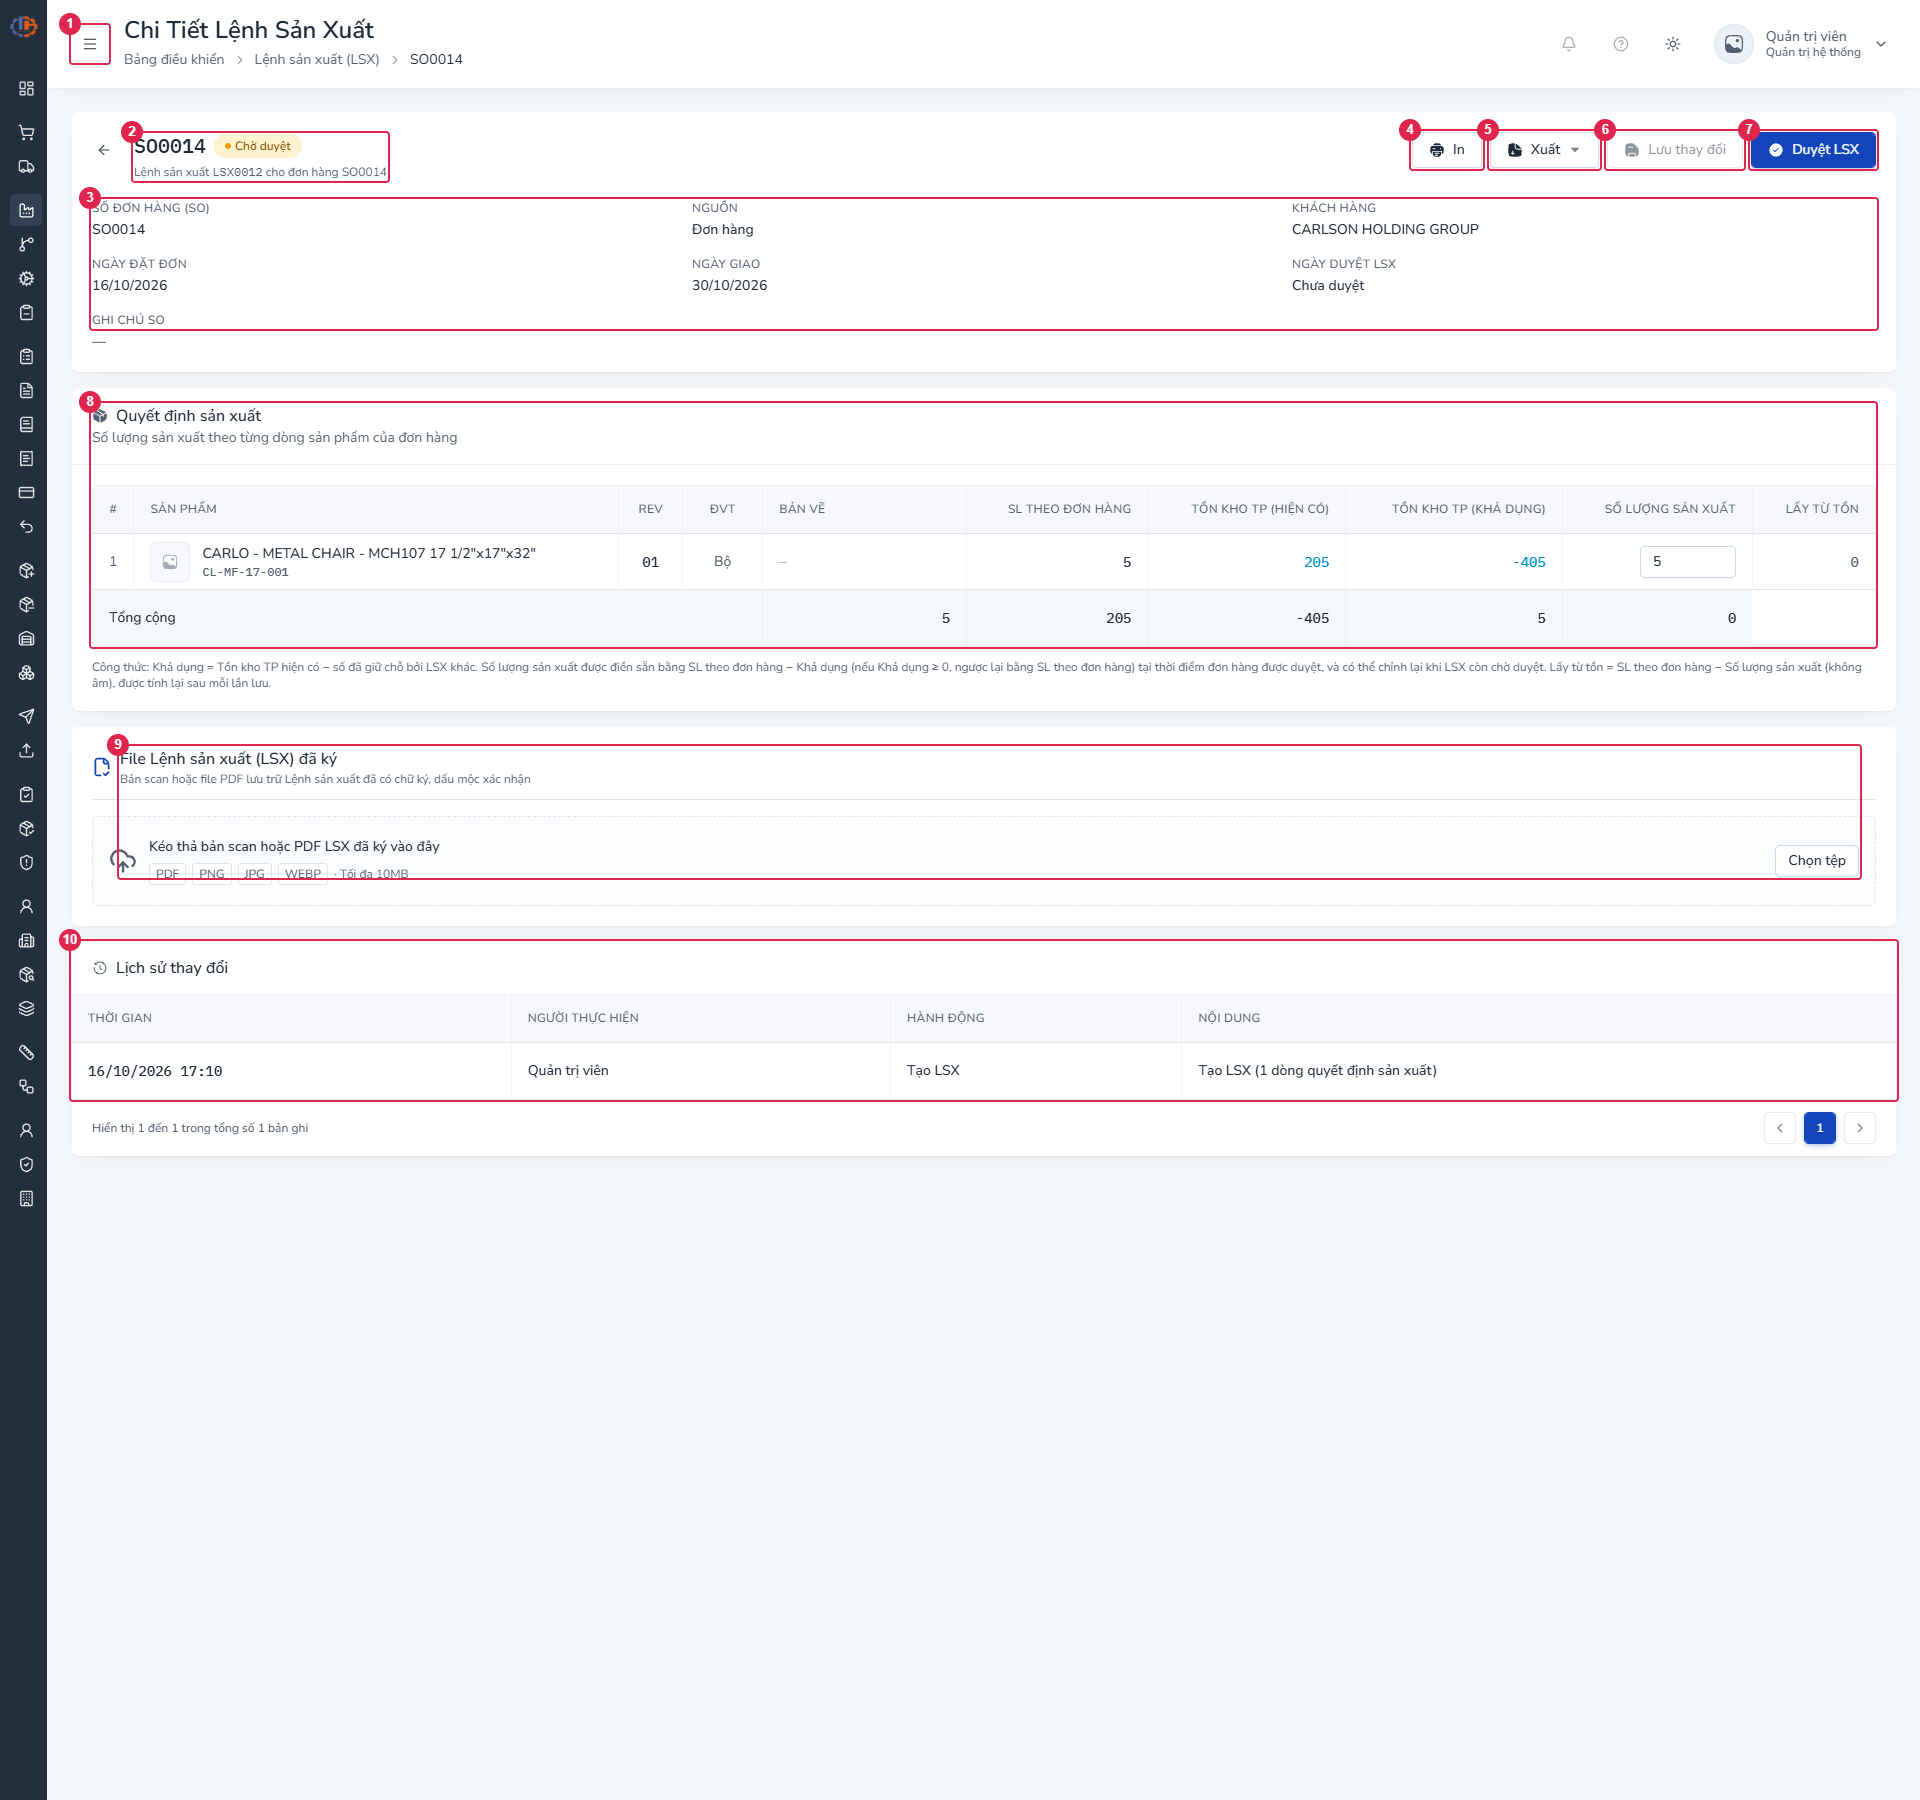Screen dimensions: 1920x1800
Task: Click the Số lượng sản xuất input field
Action: [1687, 562]
